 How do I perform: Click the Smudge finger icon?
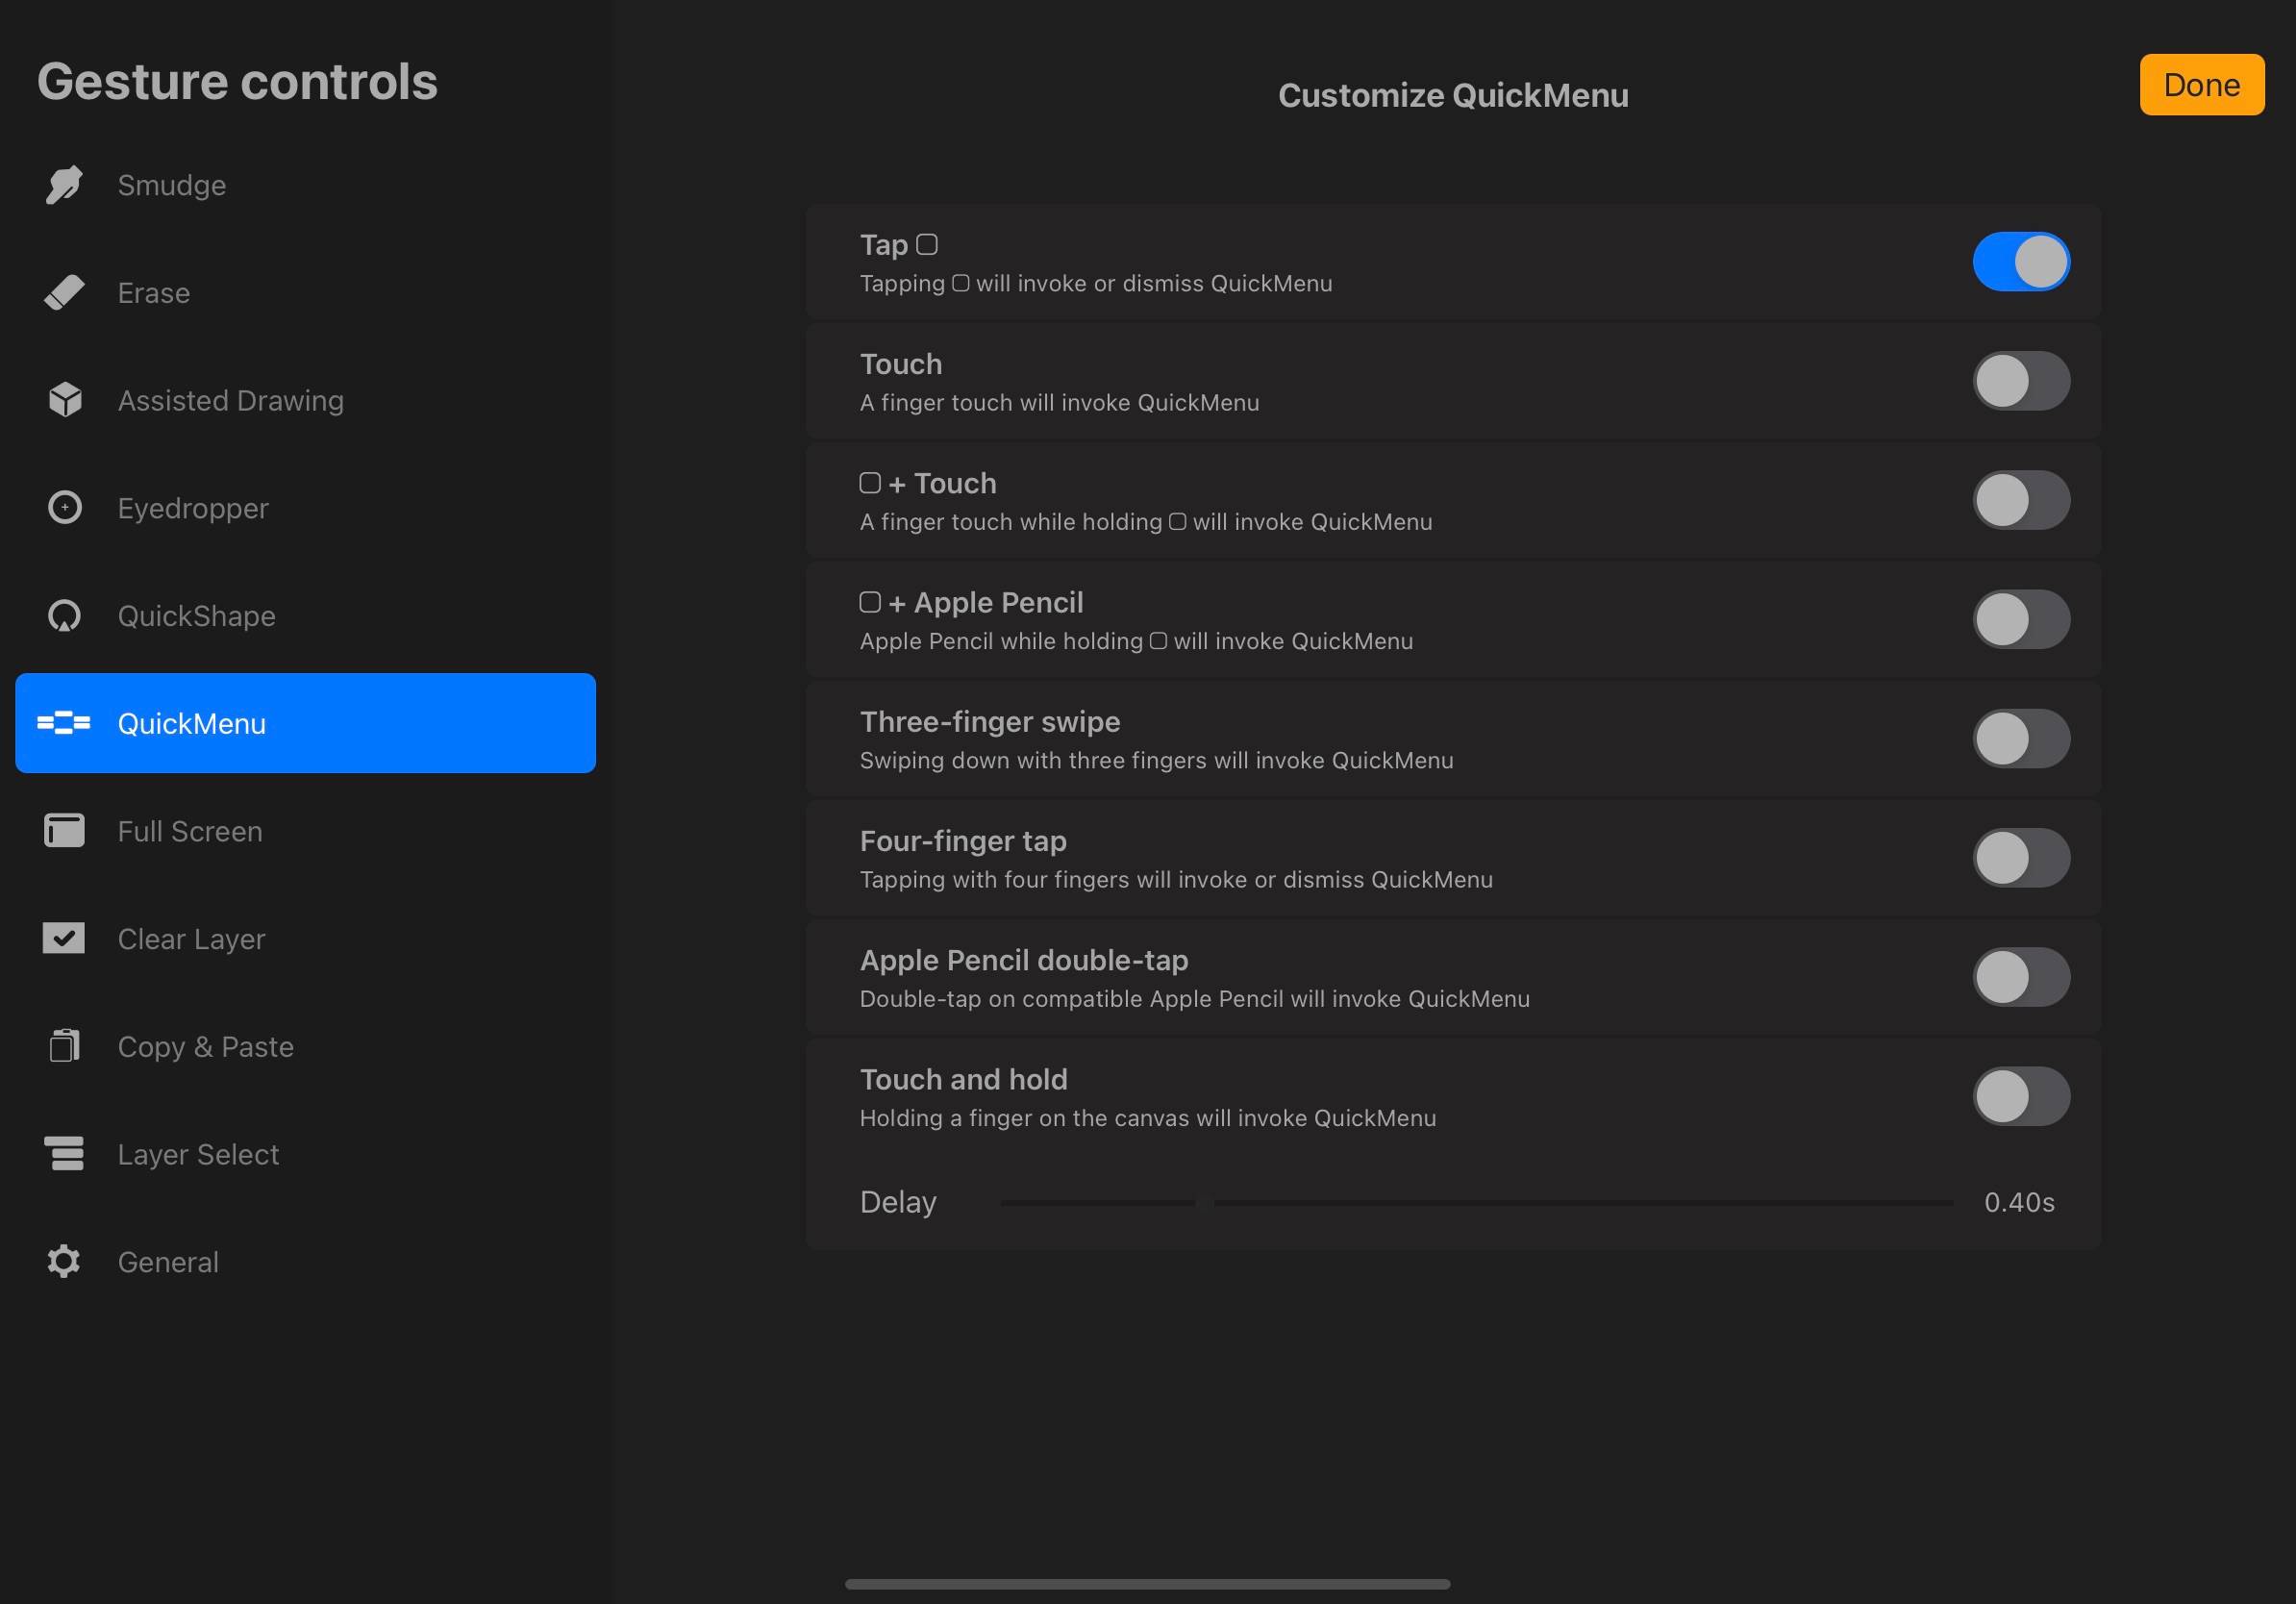coord(64,185)
